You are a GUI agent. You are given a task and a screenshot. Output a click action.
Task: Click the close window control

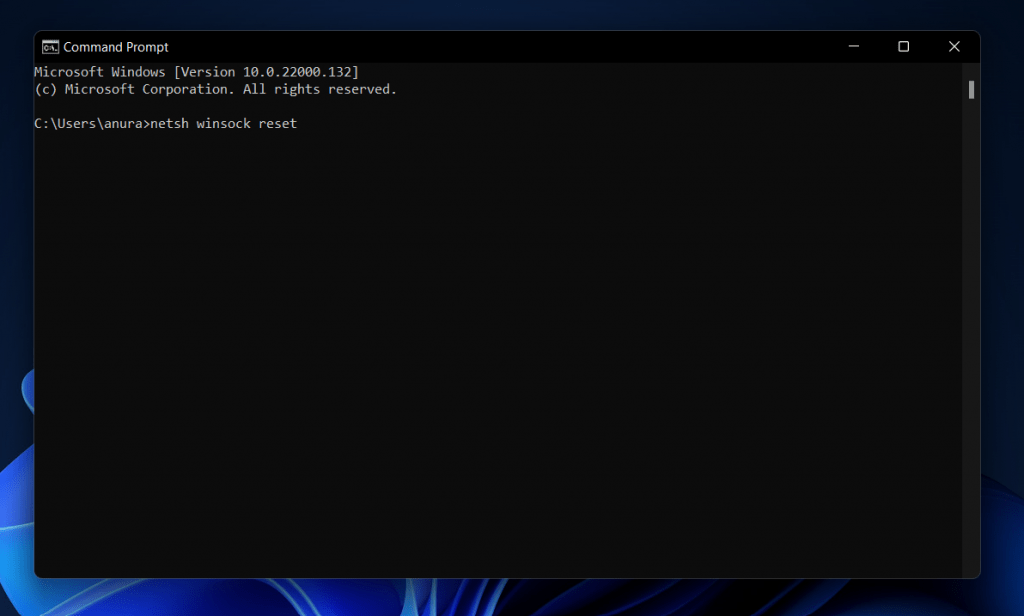[x=953, y=46]
